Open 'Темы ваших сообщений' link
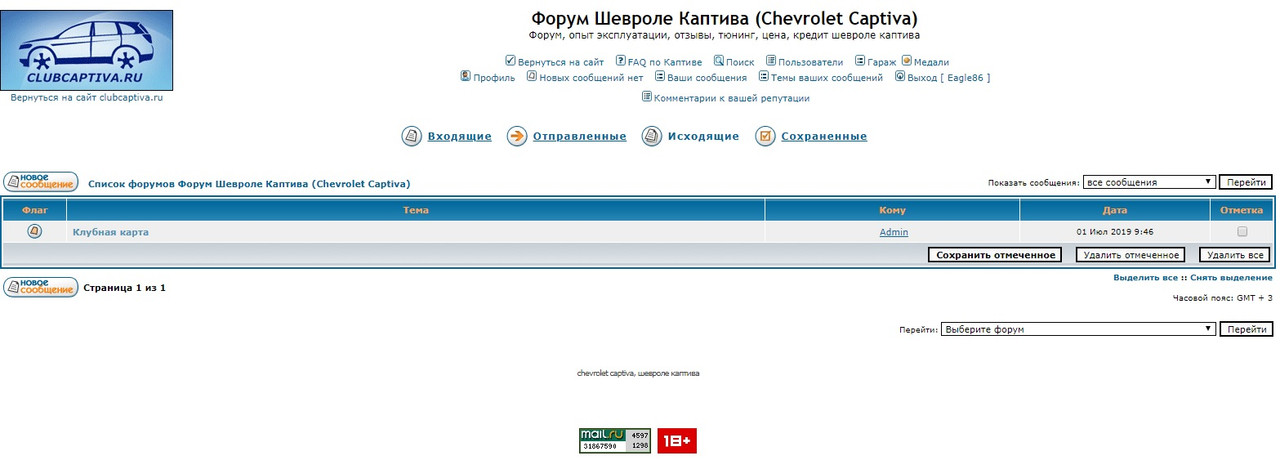This screenshot has width=1280, height=461. (x=827, y=78)
